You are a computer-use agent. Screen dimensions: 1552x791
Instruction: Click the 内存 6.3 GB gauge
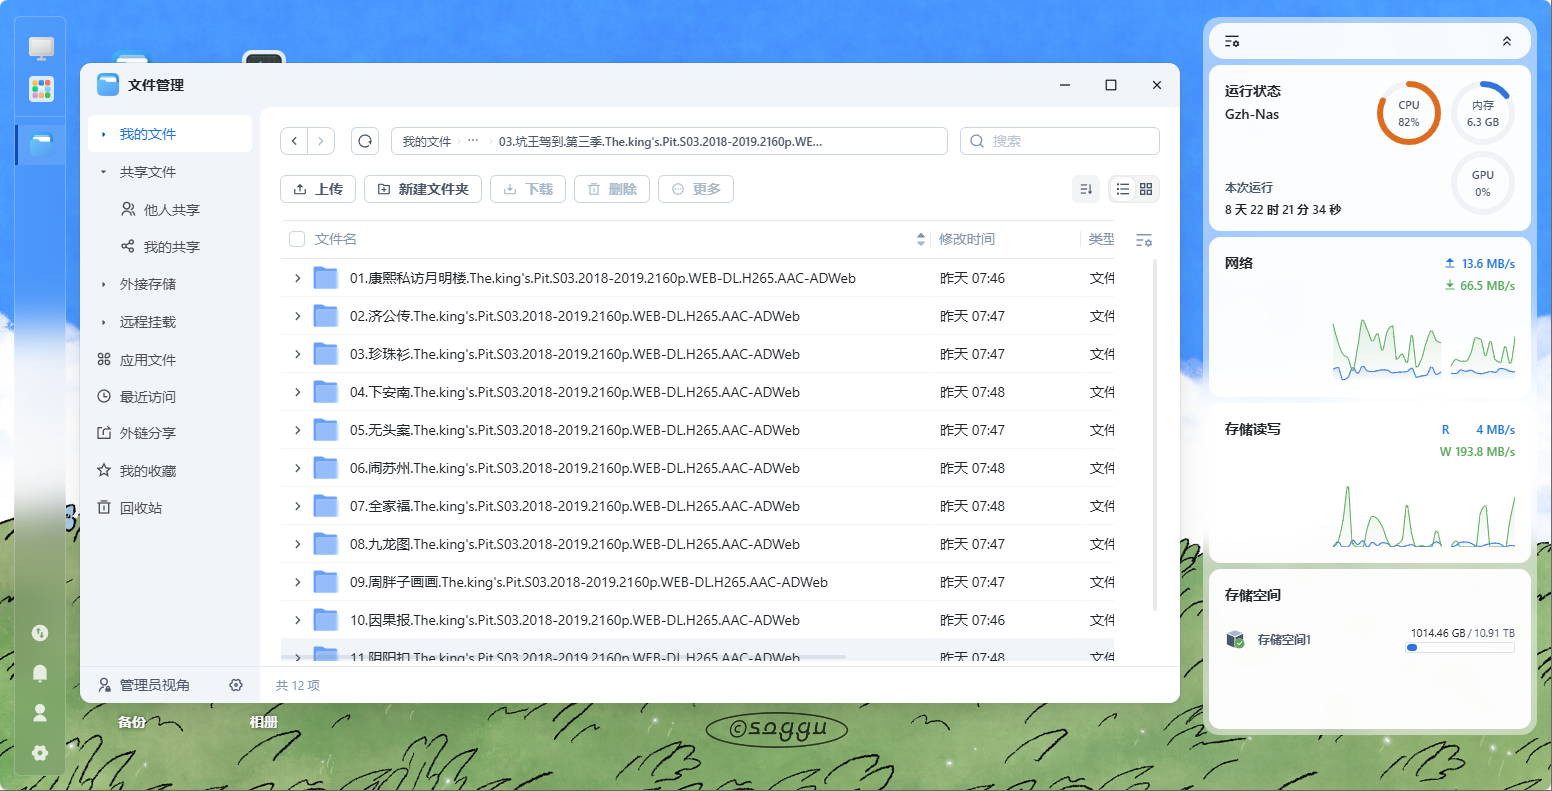point(1483,113)
